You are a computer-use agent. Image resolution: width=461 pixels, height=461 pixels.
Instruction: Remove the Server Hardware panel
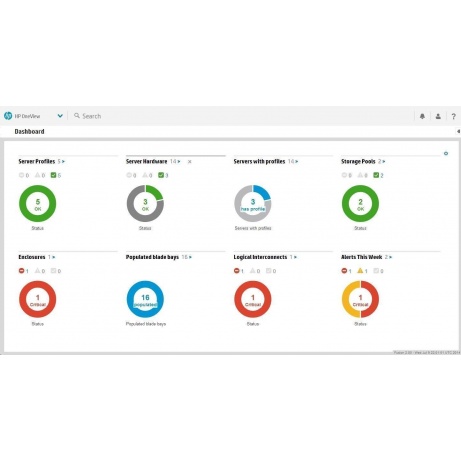(x=189, y=162)
